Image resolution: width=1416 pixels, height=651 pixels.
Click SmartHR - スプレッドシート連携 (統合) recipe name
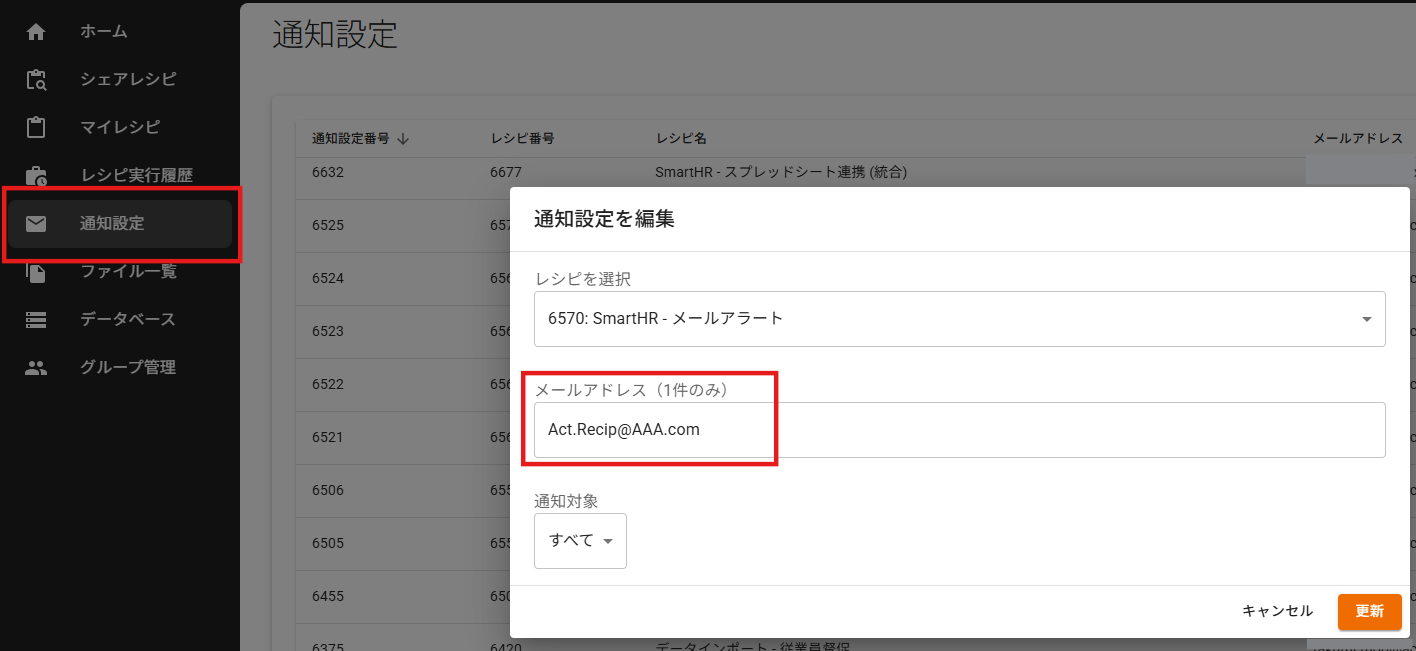[781, 172]
